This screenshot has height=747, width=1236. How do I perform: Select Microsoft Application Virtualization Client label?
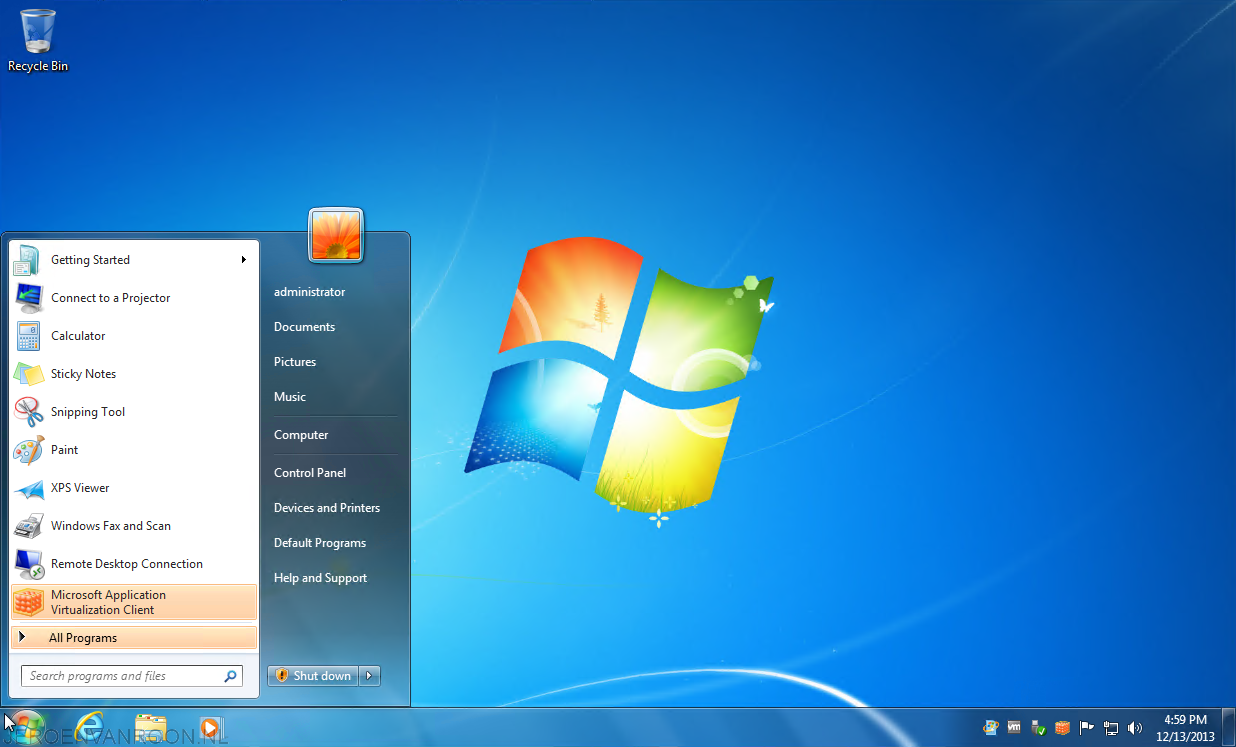click(108, 602)
